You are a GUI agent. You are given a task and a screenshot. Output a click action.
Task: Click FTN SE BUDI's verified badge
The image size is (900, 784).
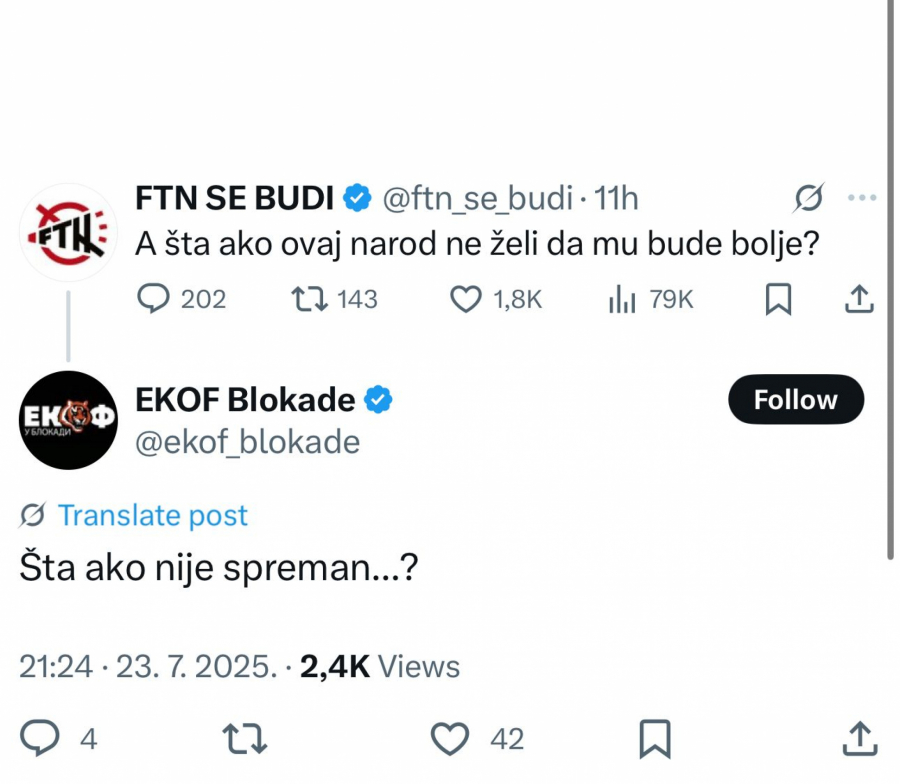coord(356,198)
